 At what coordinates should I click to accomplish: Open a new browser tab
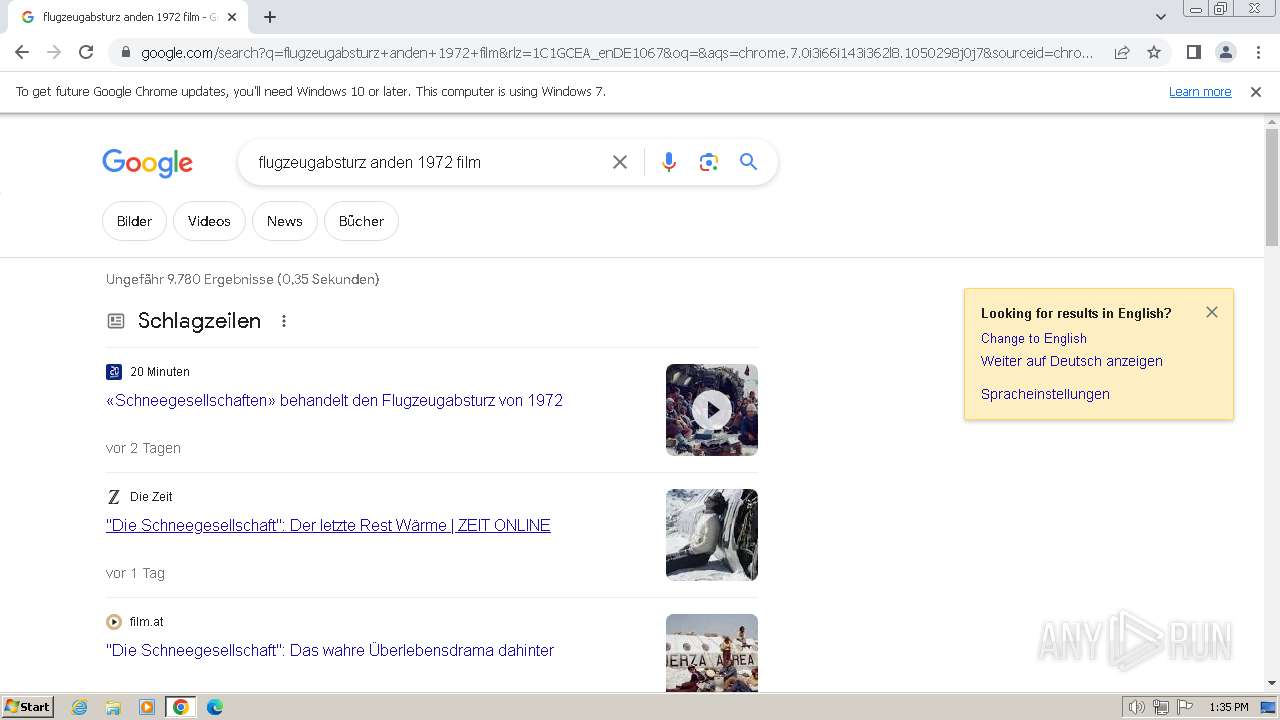(x=270, y=17)
